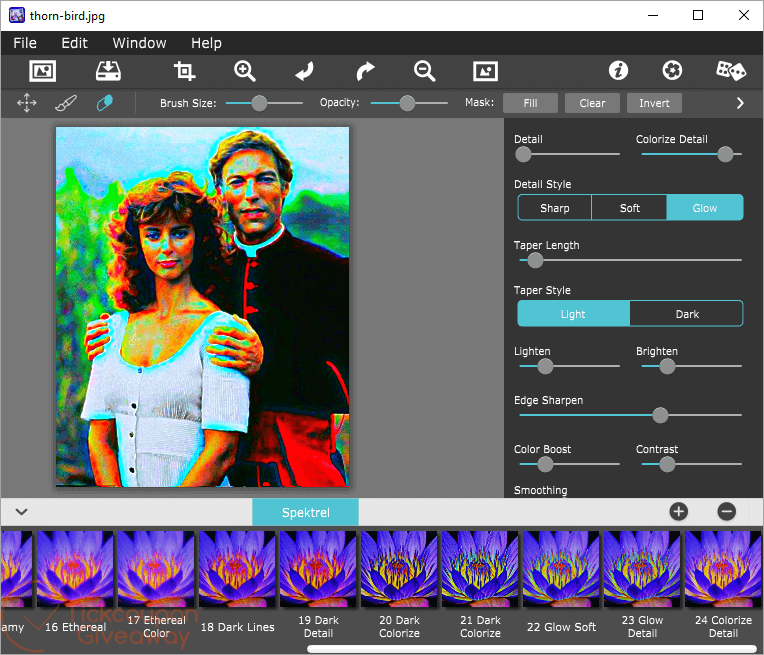Screen dimensions: 764x655
Task: Click the undo arrow icon
Action: pyautogui.click(x=305, y=71)
